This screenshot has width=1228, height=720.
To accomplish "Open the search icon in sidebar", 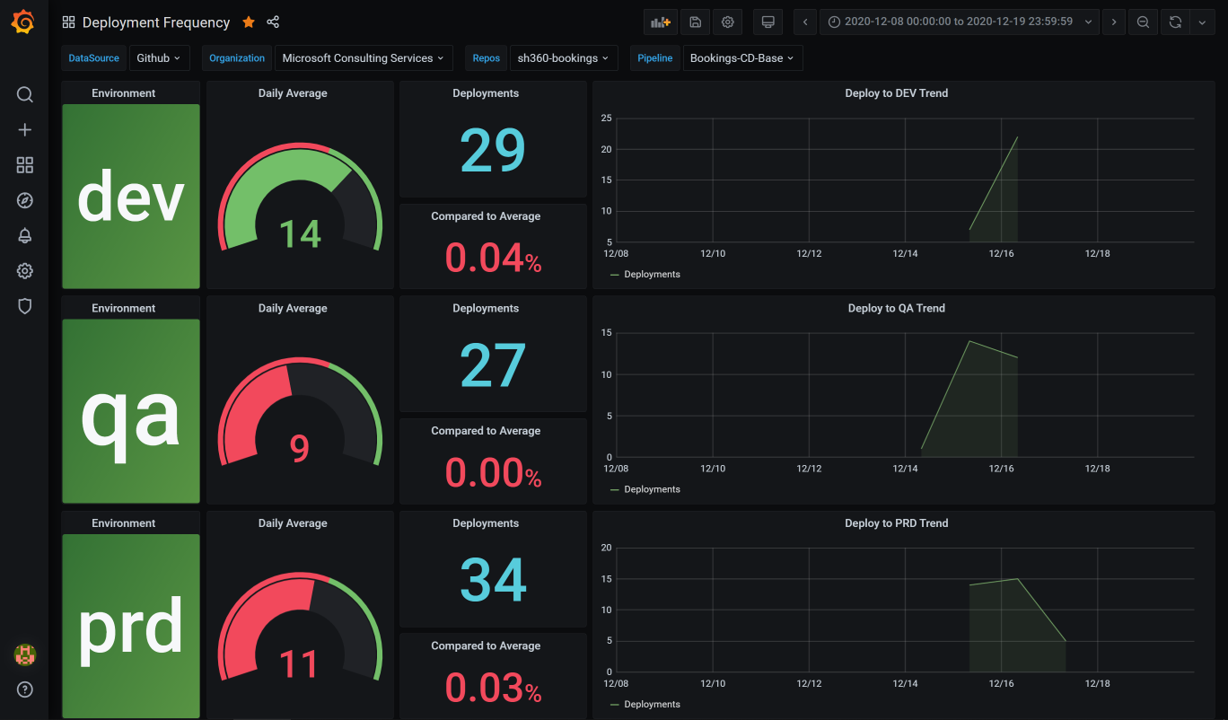I will 25,94.
